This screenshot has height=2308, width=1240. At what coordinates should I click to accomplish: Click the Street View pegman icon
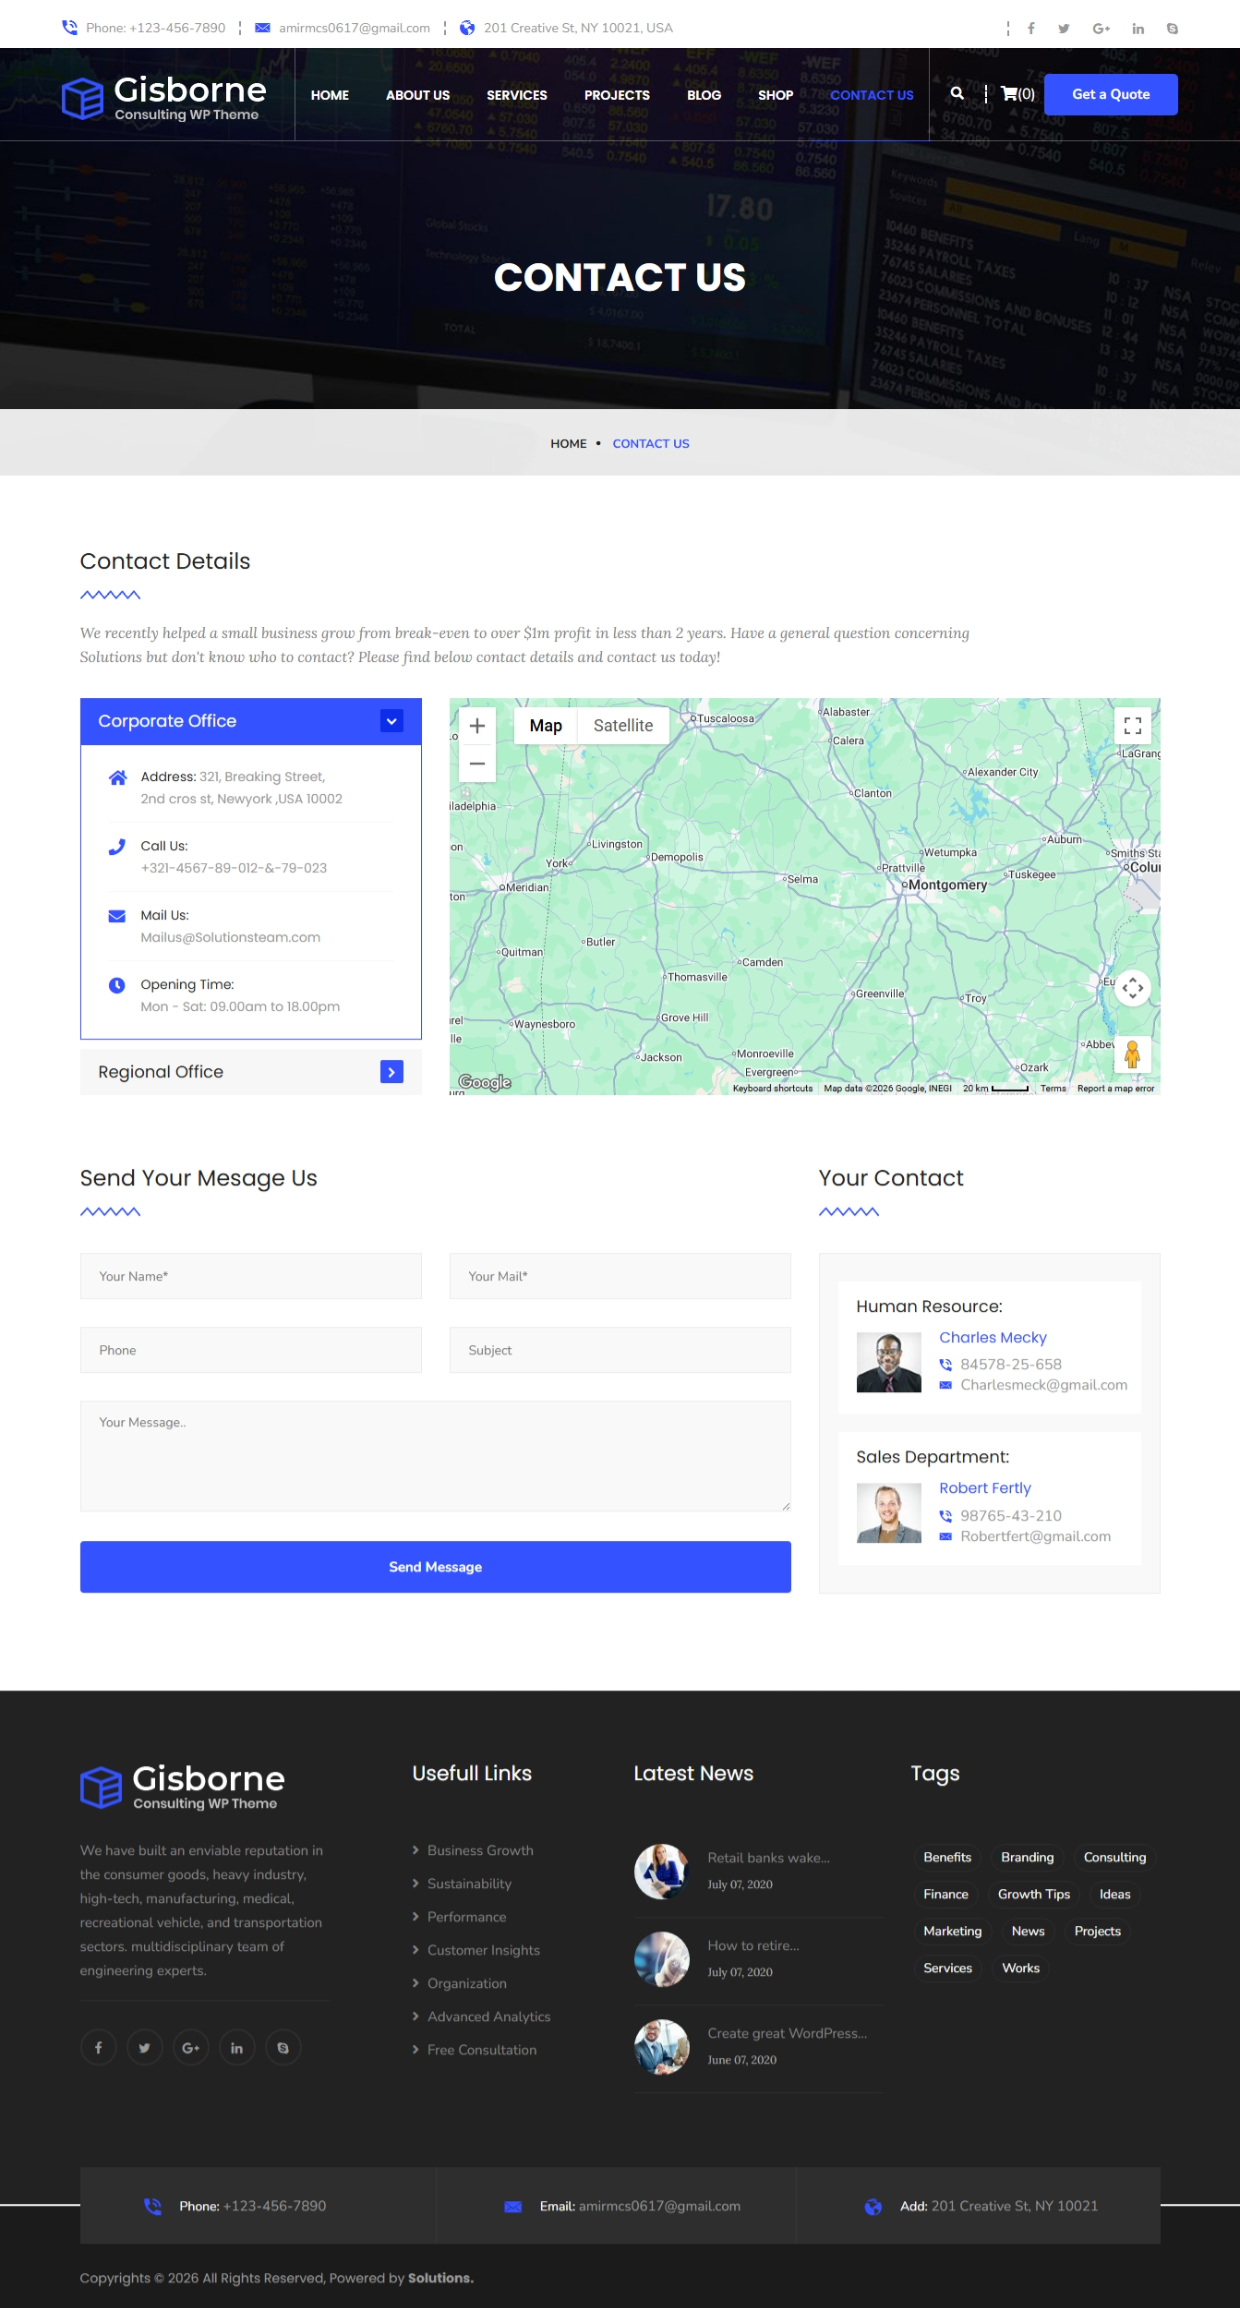tap(1132, 1055)
